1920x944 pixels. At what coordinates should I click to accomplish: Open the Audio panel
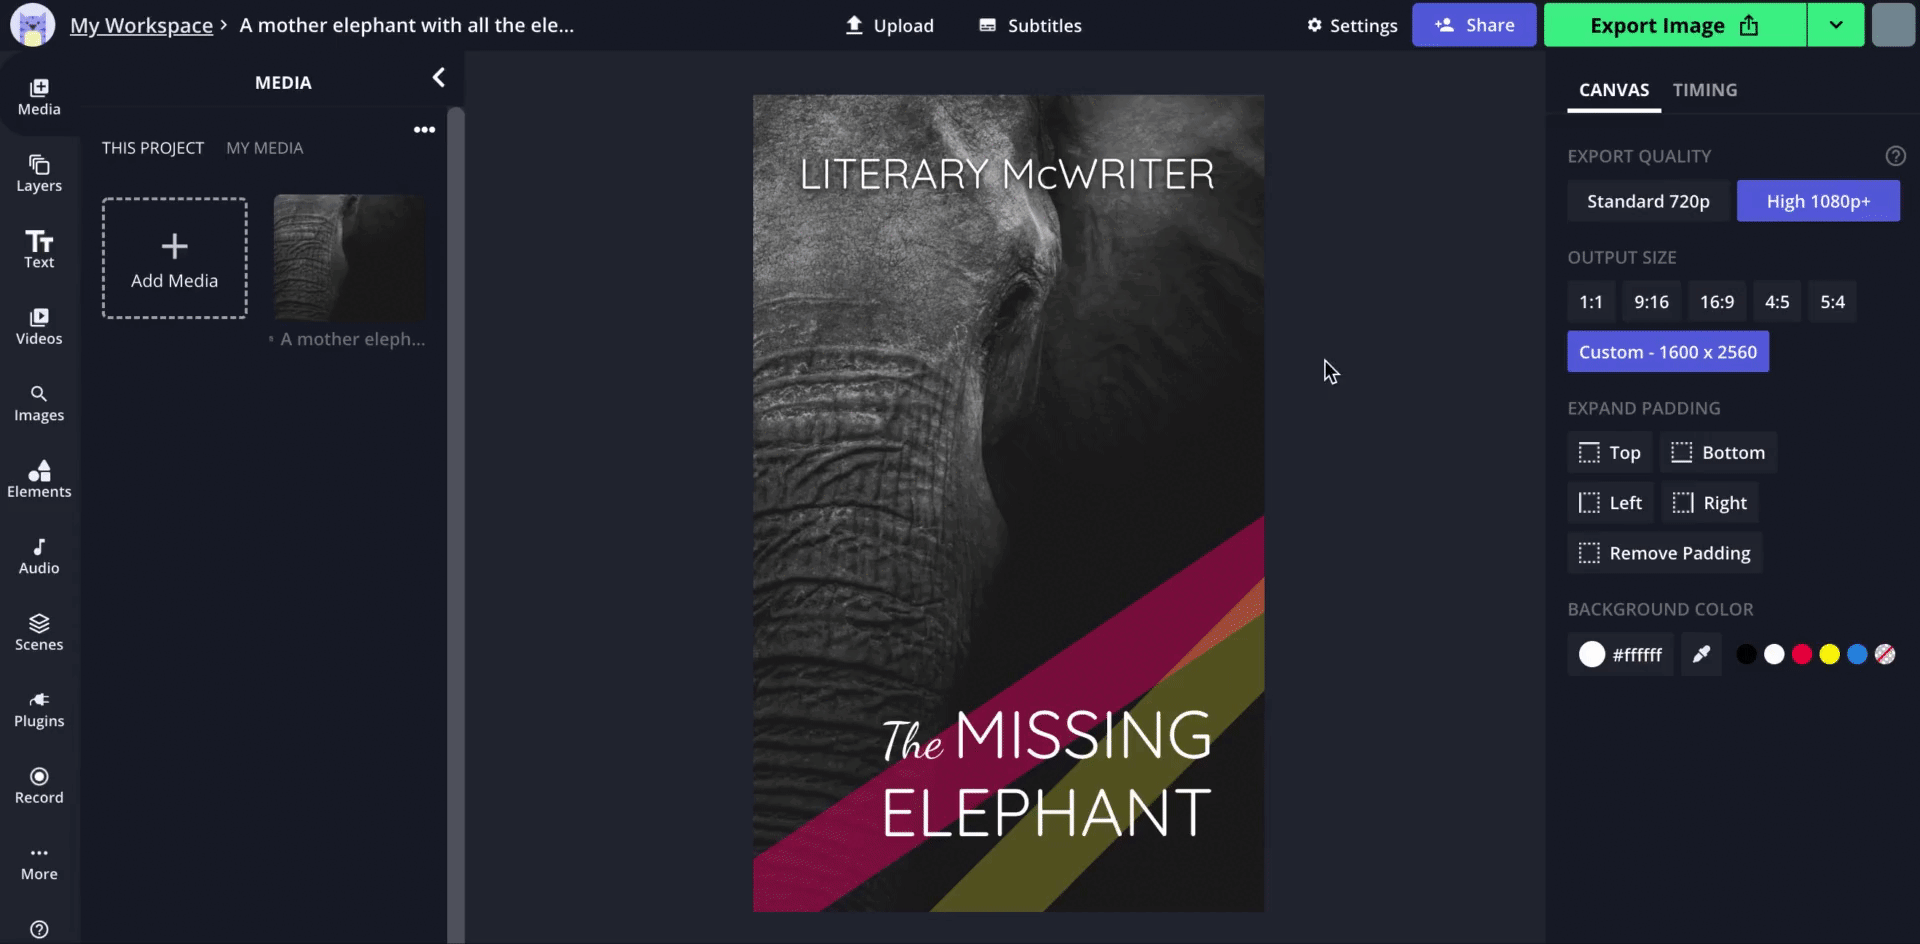39,556
